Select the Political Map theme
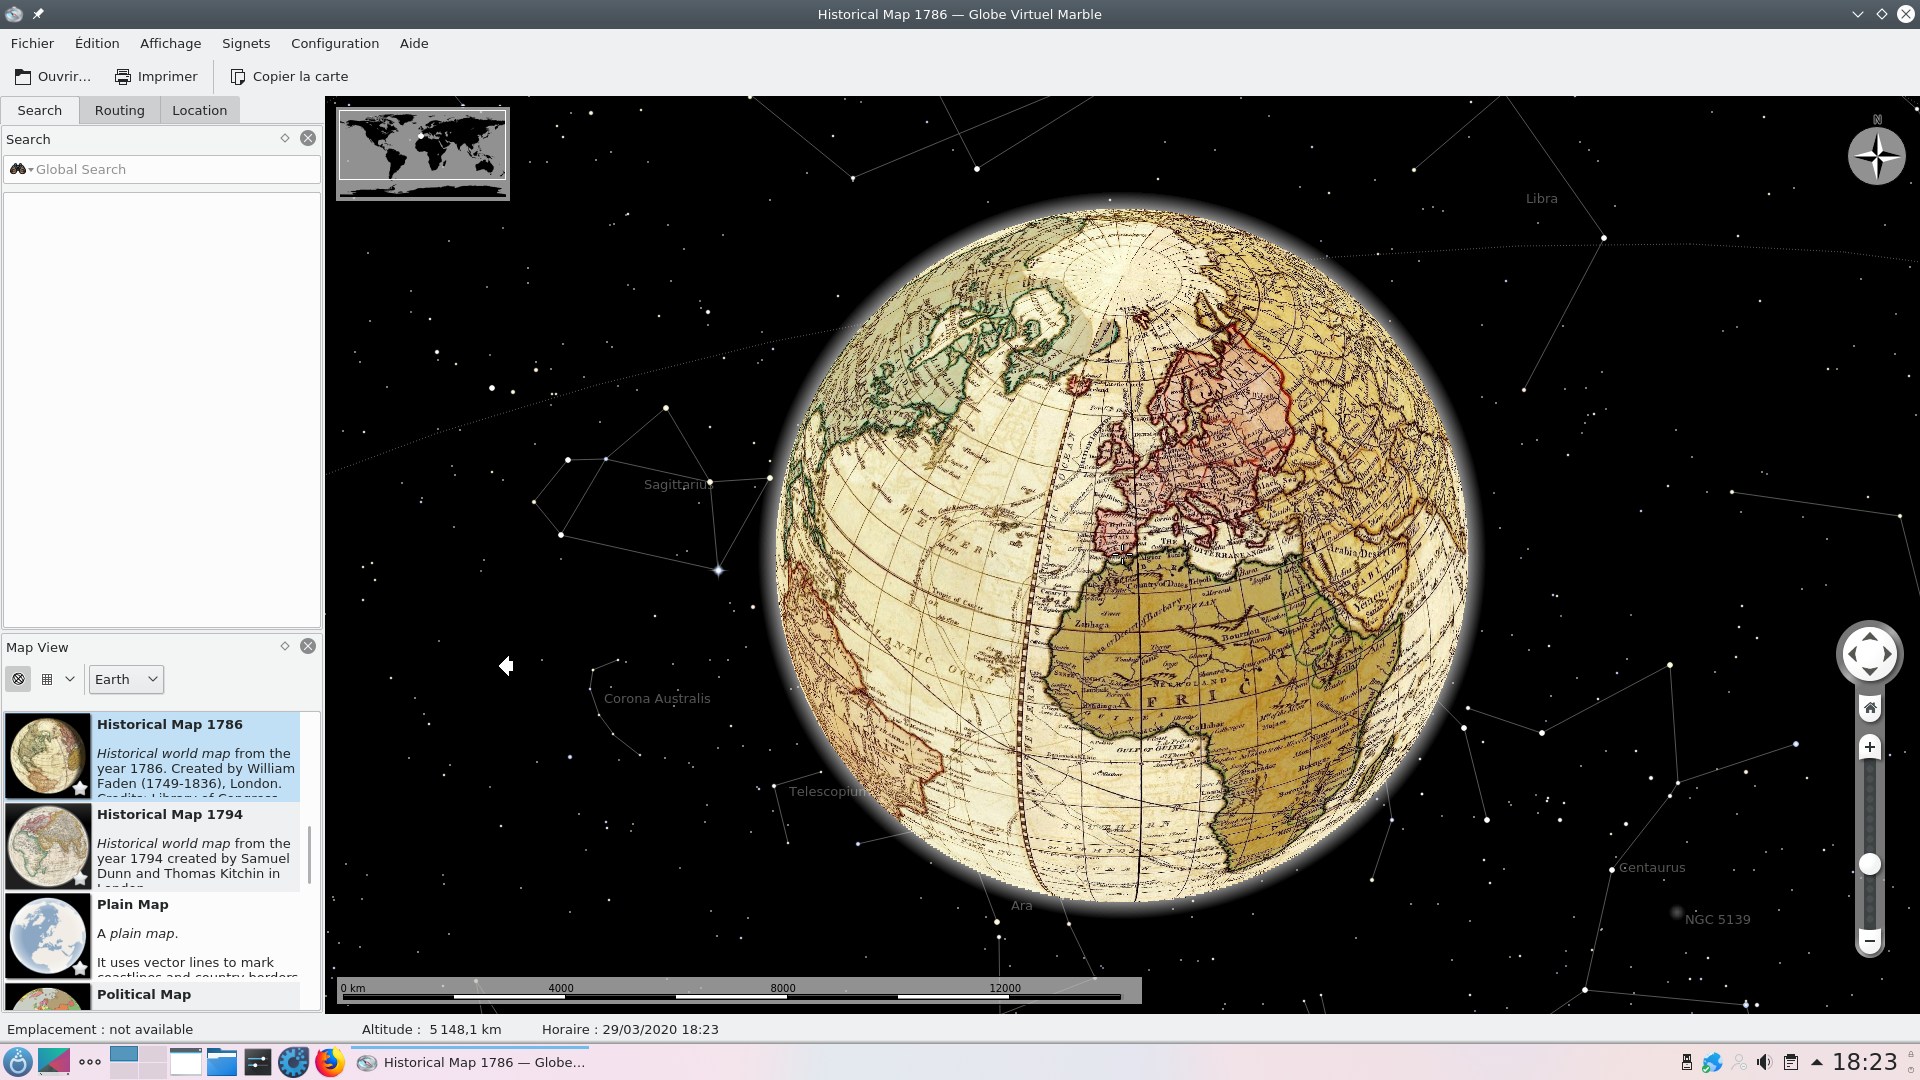Screen dimensions: 1920x1080 point(152,997)
